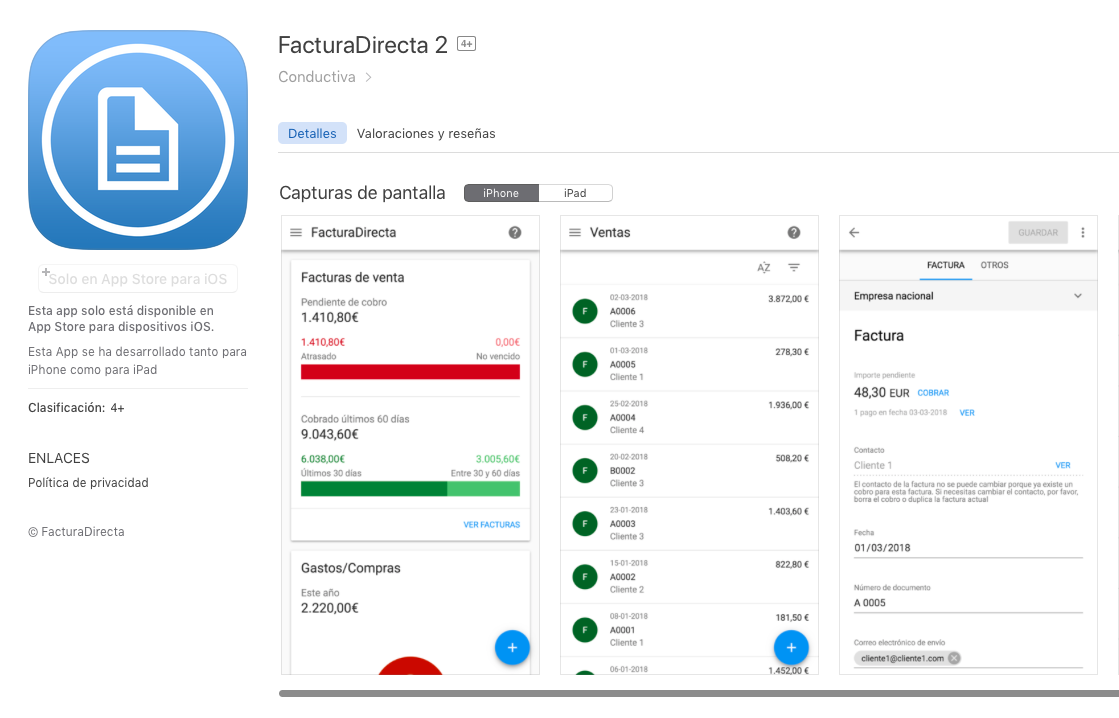
Task: Click the Gastos/Compras card title
Action: (x=350, y=568)
